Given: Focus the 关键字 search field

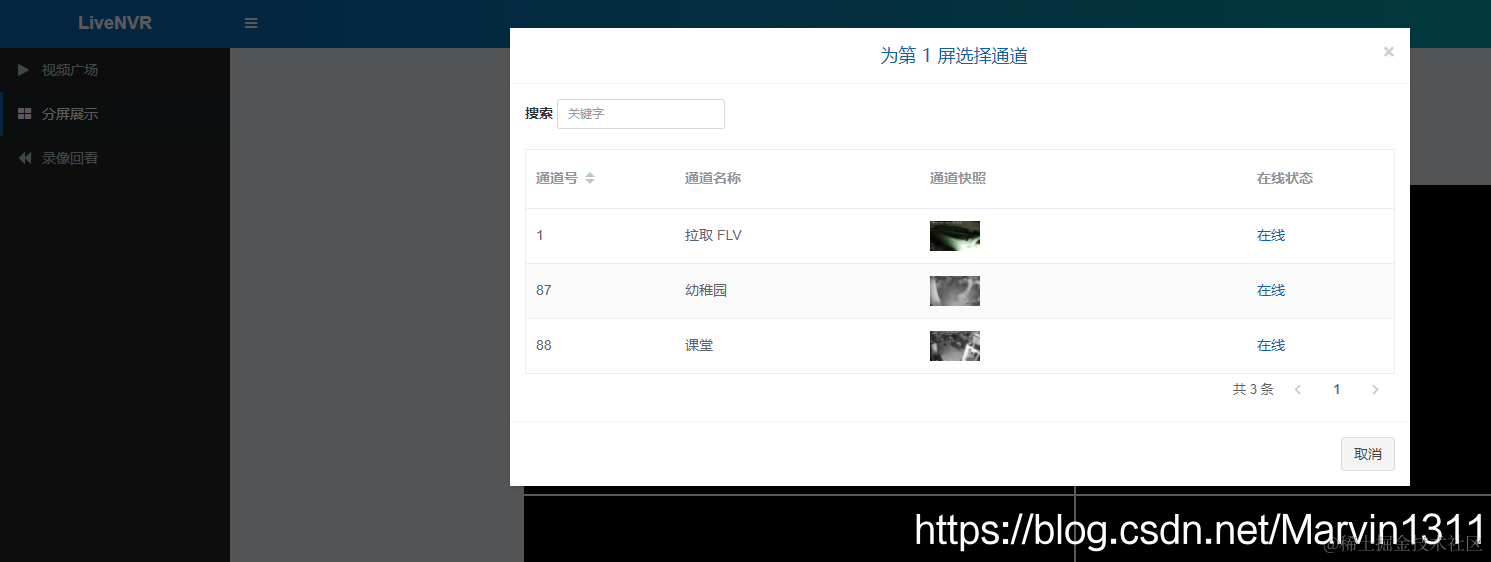Looking at the screenshot, I should [641, 114].
